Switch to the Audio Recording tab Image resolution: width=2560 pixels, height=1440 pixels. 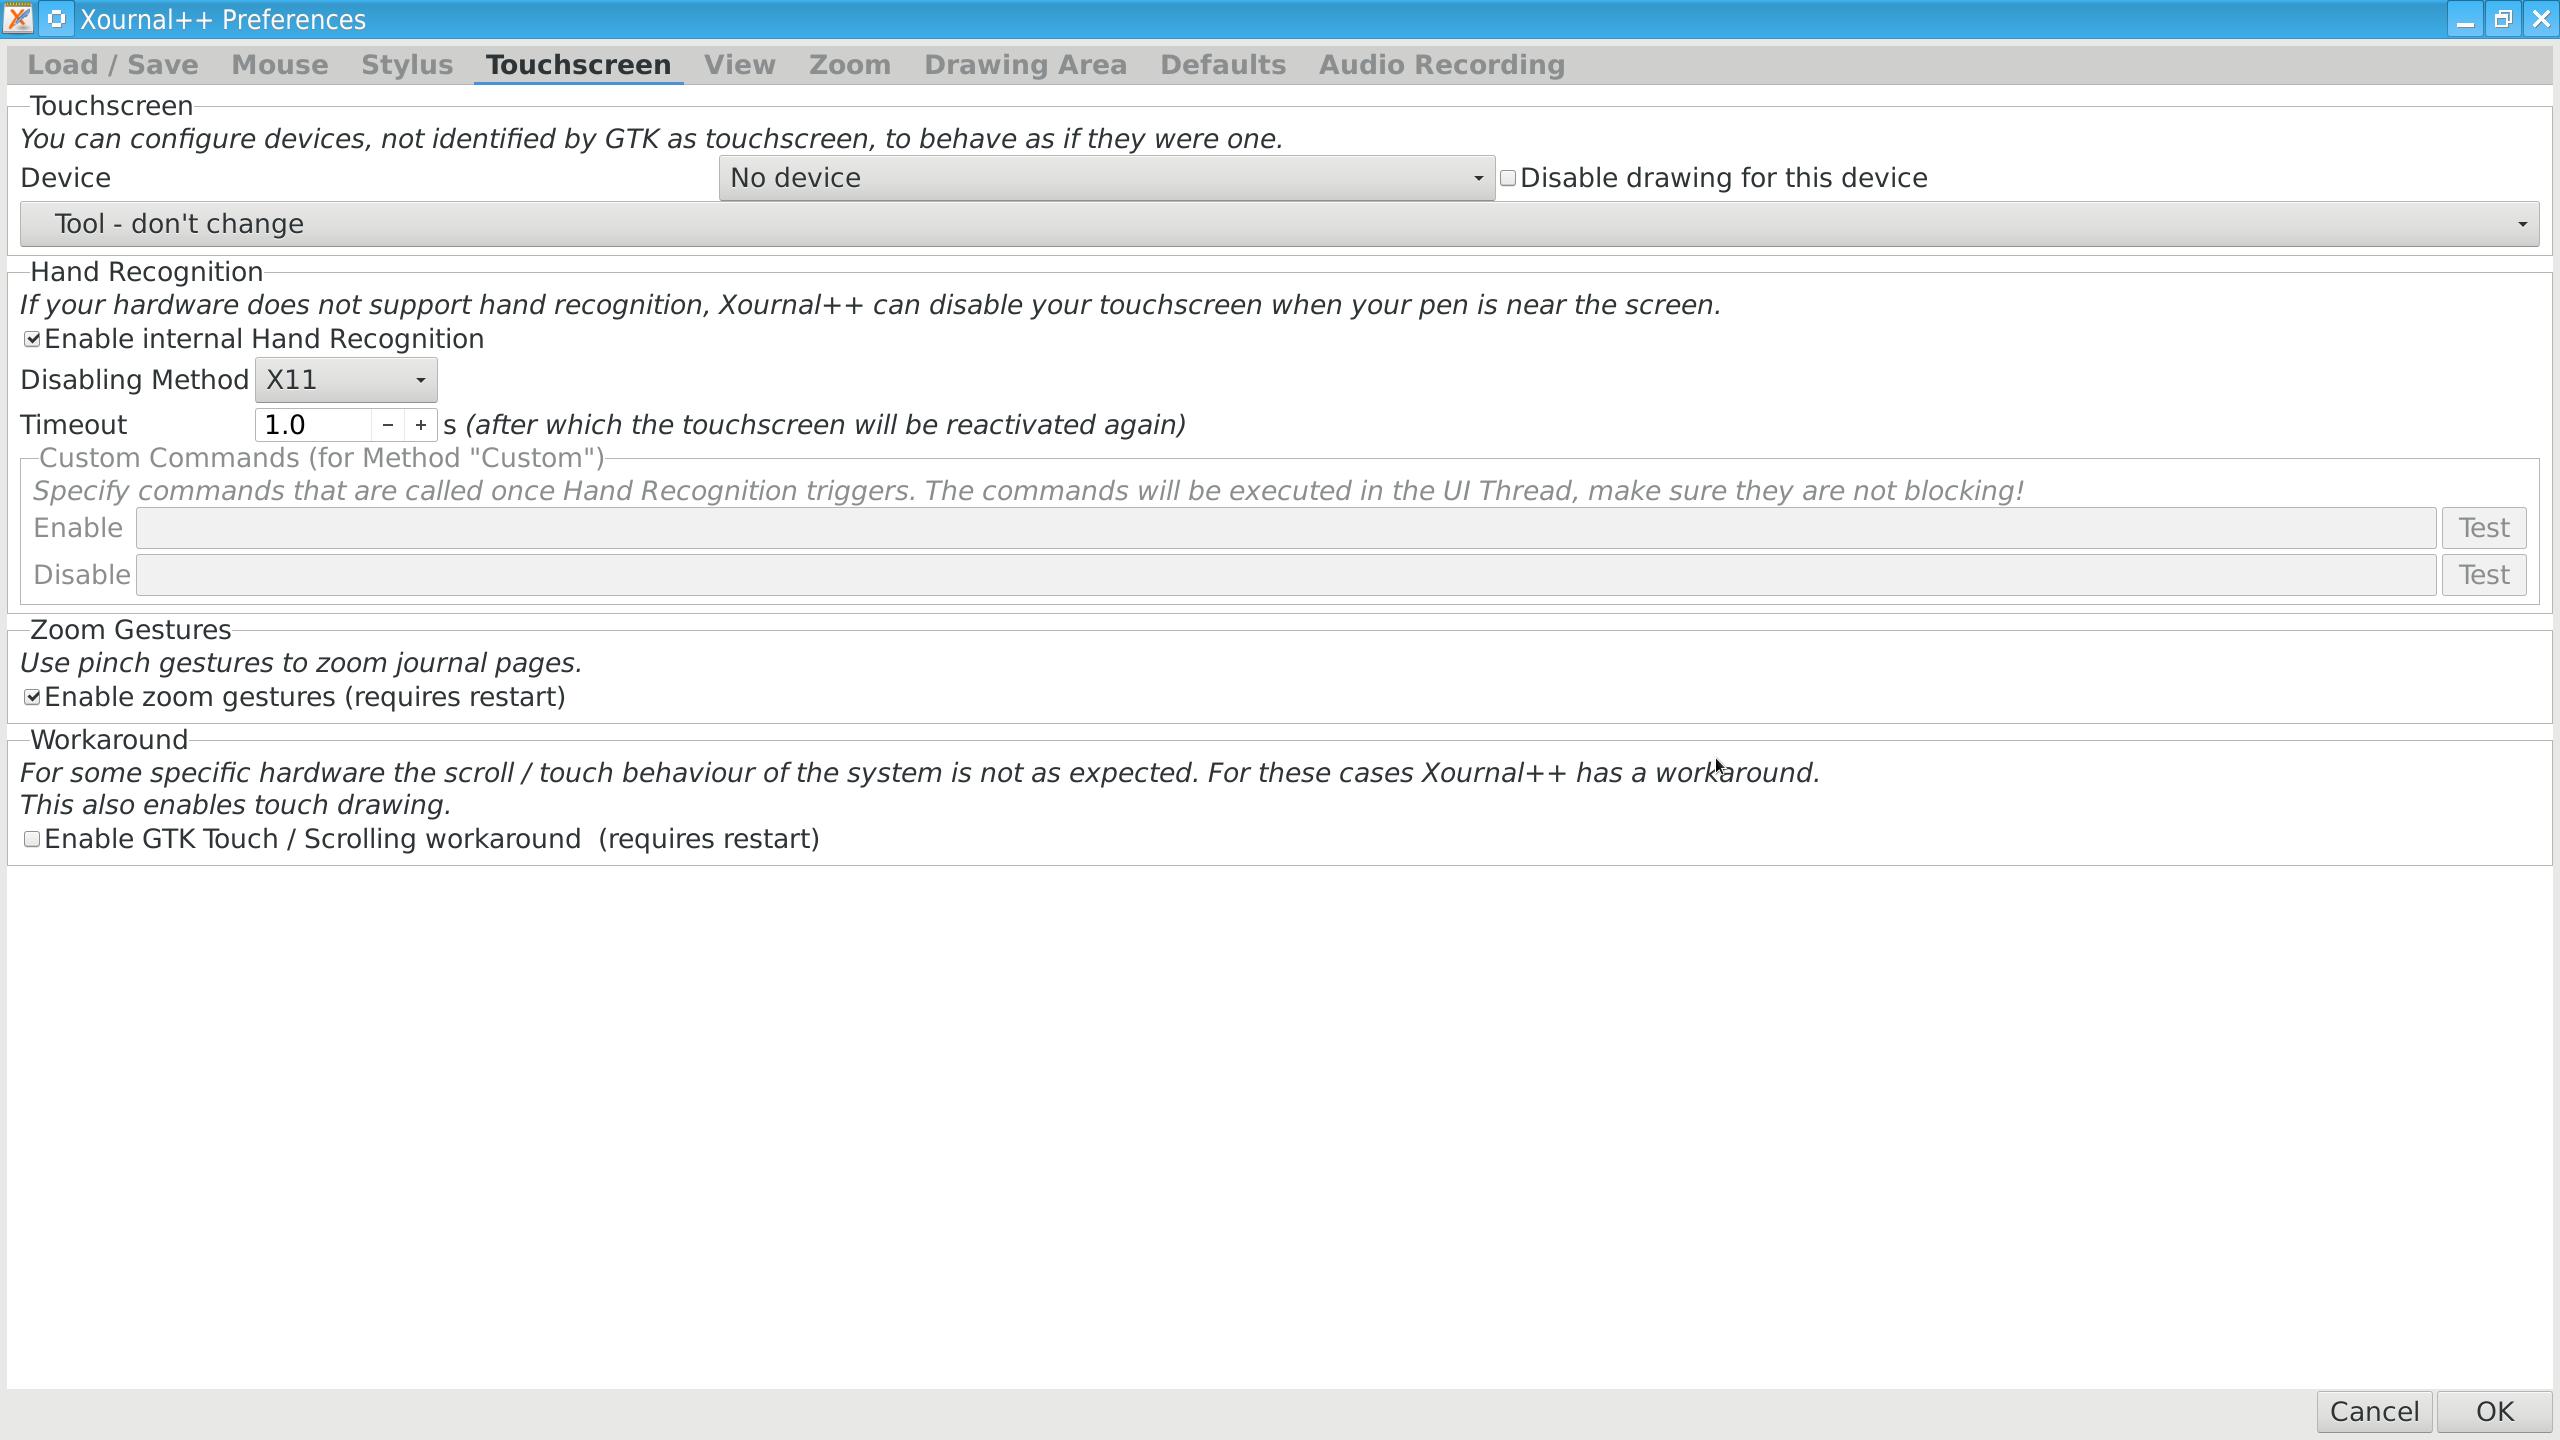[1442, 64]
